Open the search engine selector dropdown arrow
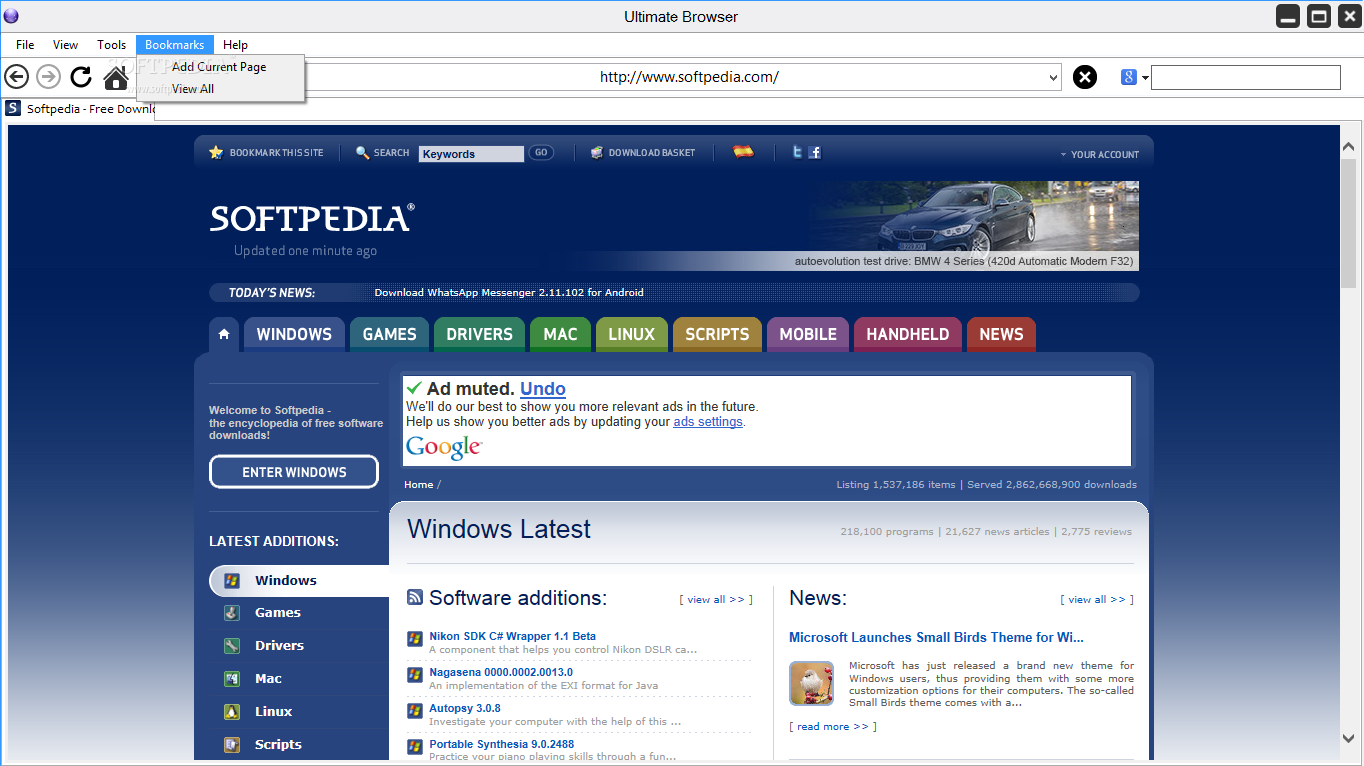The image size is (1364, 766). [x=1145, y=78]
